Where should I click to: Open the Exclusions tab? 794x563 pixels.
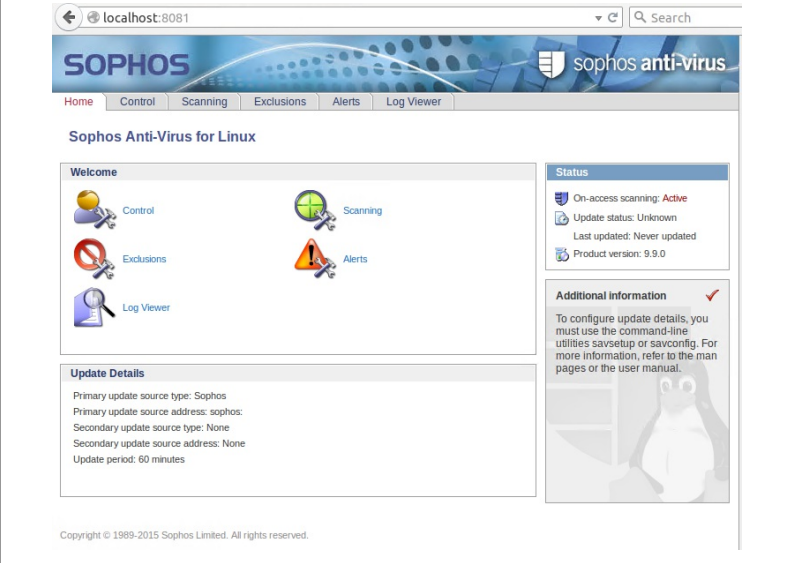pyautogui.click(x=279, y=102)
